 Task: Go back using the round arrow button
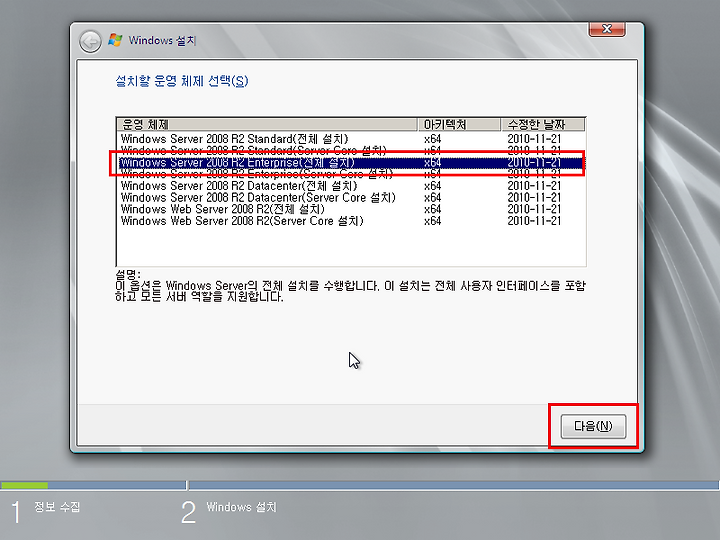pos(90,42)
